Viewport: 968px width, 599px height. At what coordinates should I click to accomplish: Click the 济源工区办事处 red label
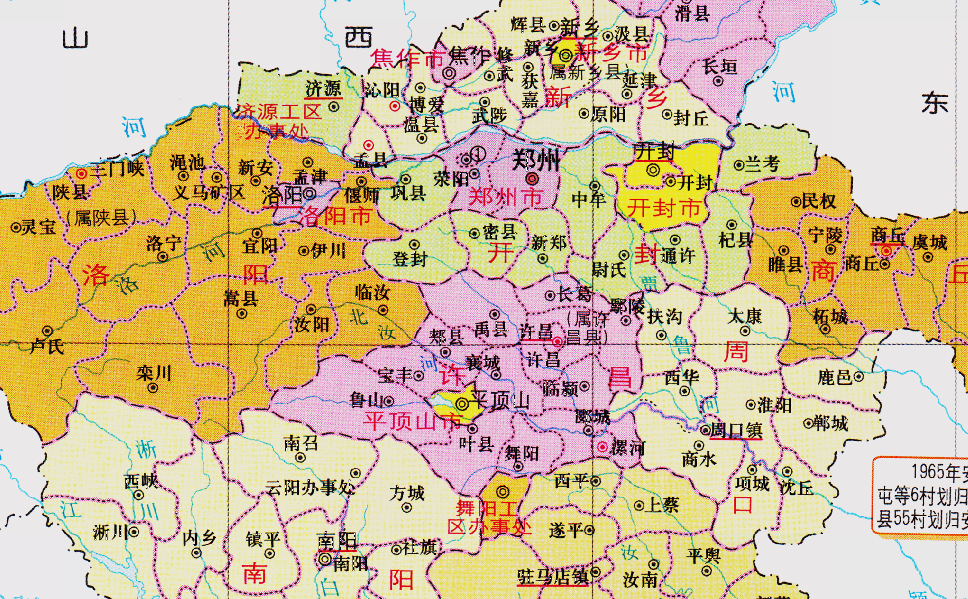278,120
